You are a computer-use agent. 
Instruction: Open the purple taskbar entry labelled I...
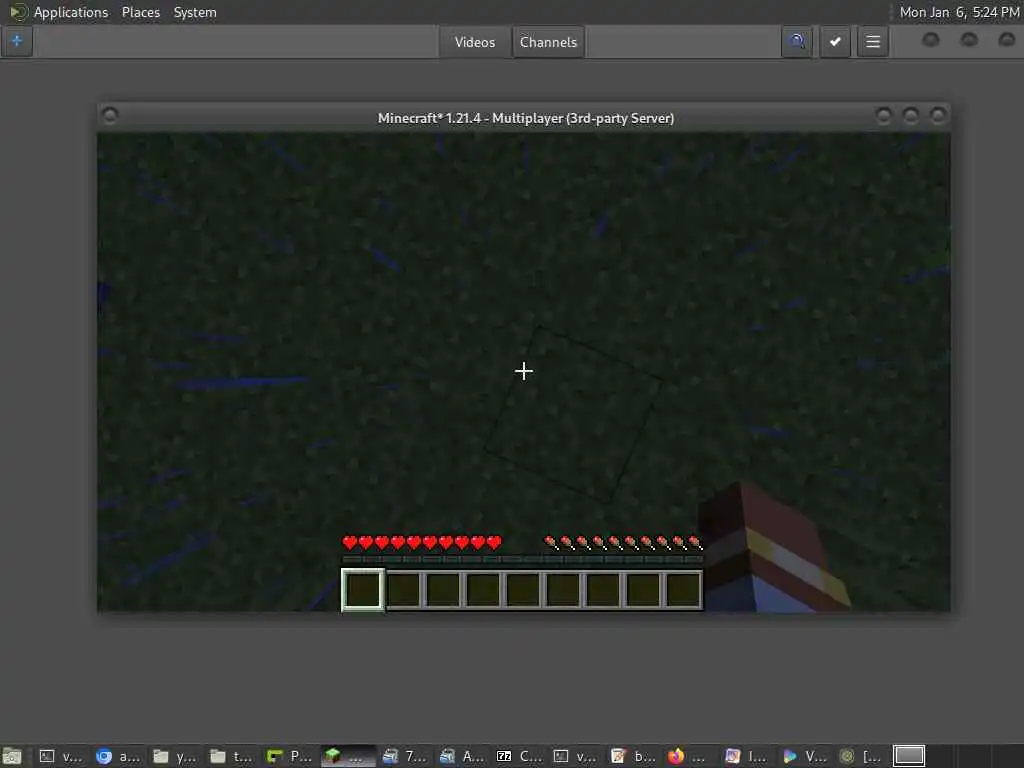coord(746,756)
